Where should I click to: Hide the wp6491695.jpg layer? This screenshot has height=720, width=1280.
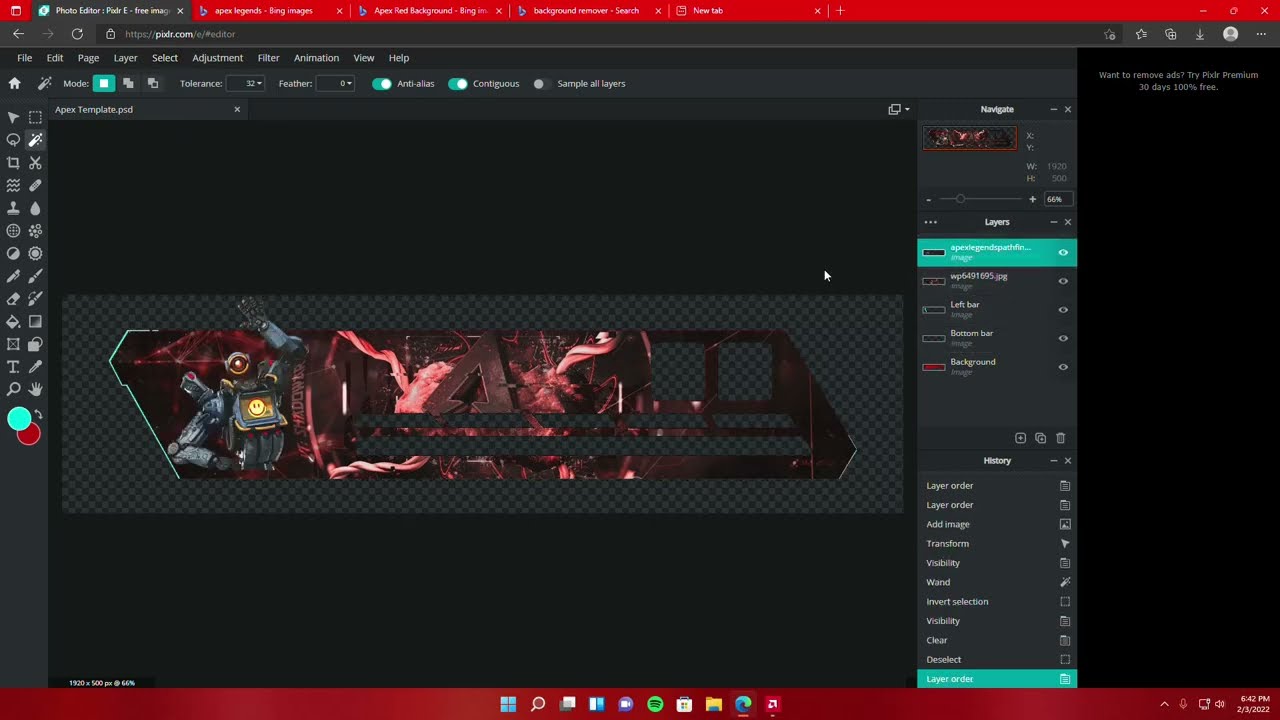[1063, 281]
